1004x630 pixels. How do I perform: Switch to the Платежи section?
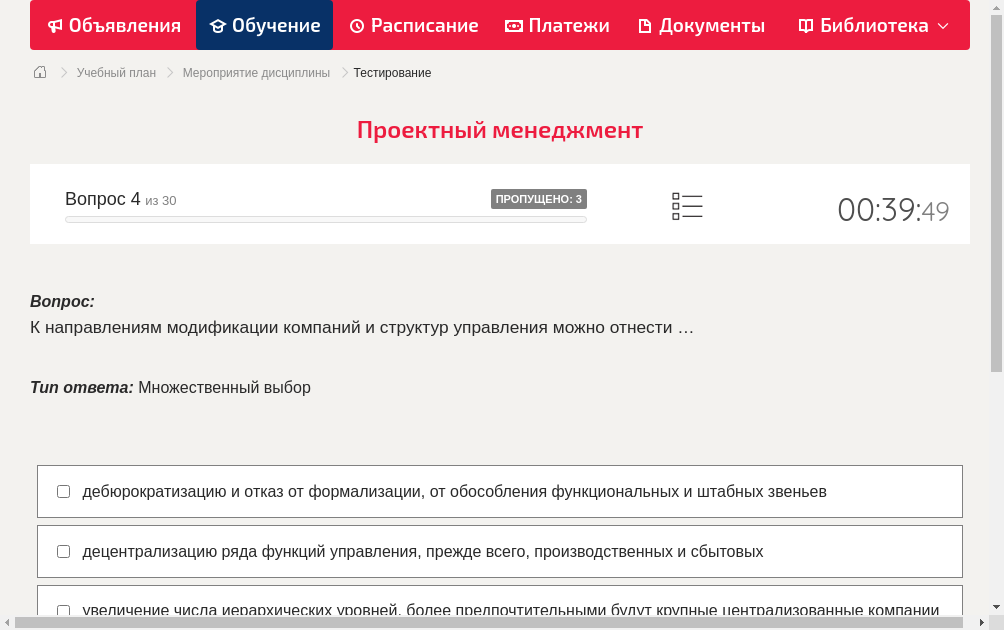(x=557, y=25)
